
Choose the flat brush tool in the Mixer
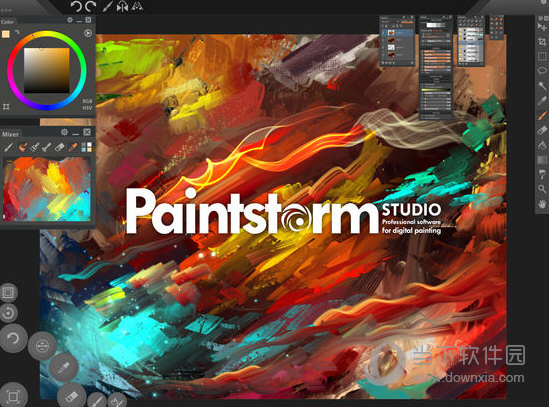click(35, 147)
